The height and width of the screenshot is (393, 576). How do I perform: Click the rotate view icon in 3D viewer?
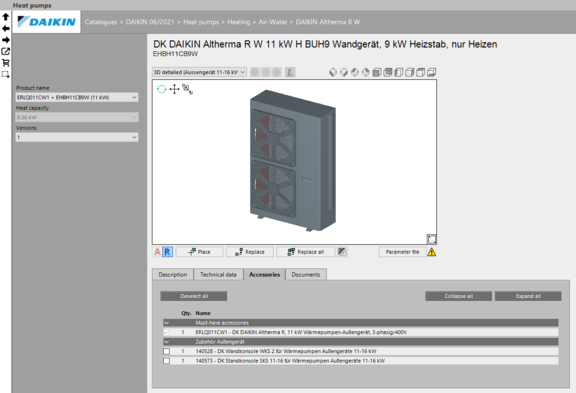pos(161,89)
